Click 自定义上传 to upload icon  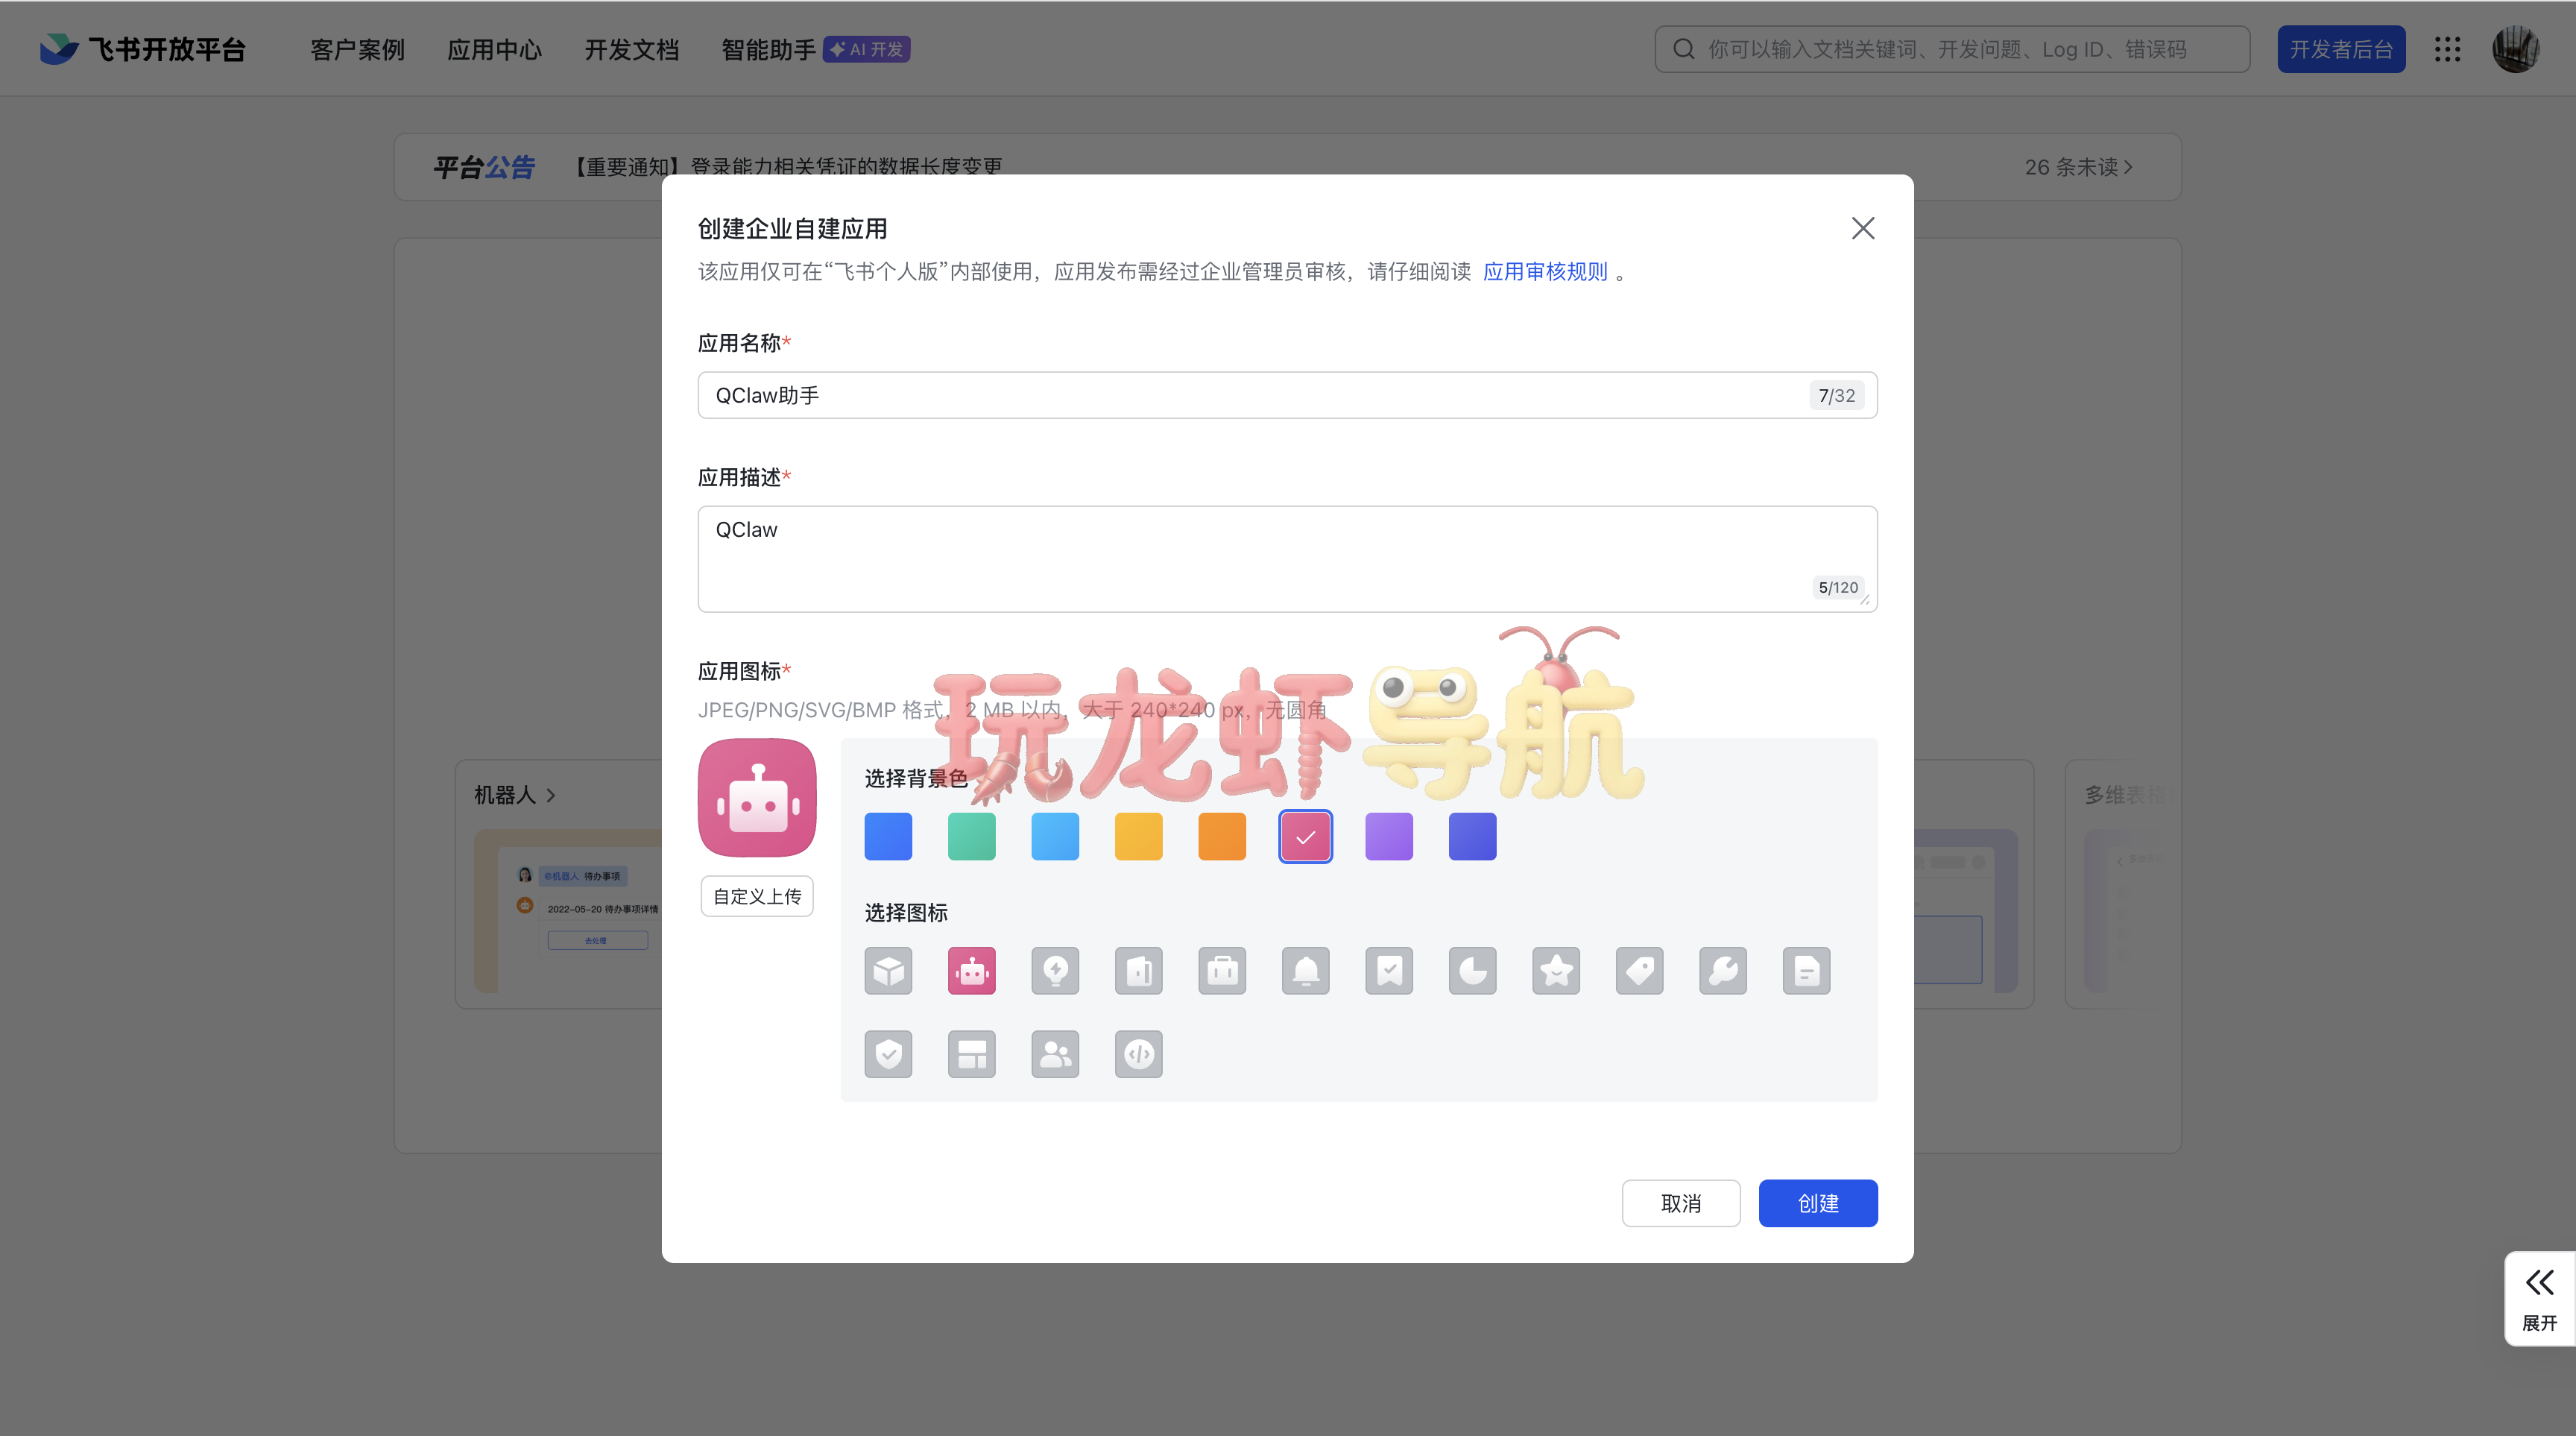(757, 896)
